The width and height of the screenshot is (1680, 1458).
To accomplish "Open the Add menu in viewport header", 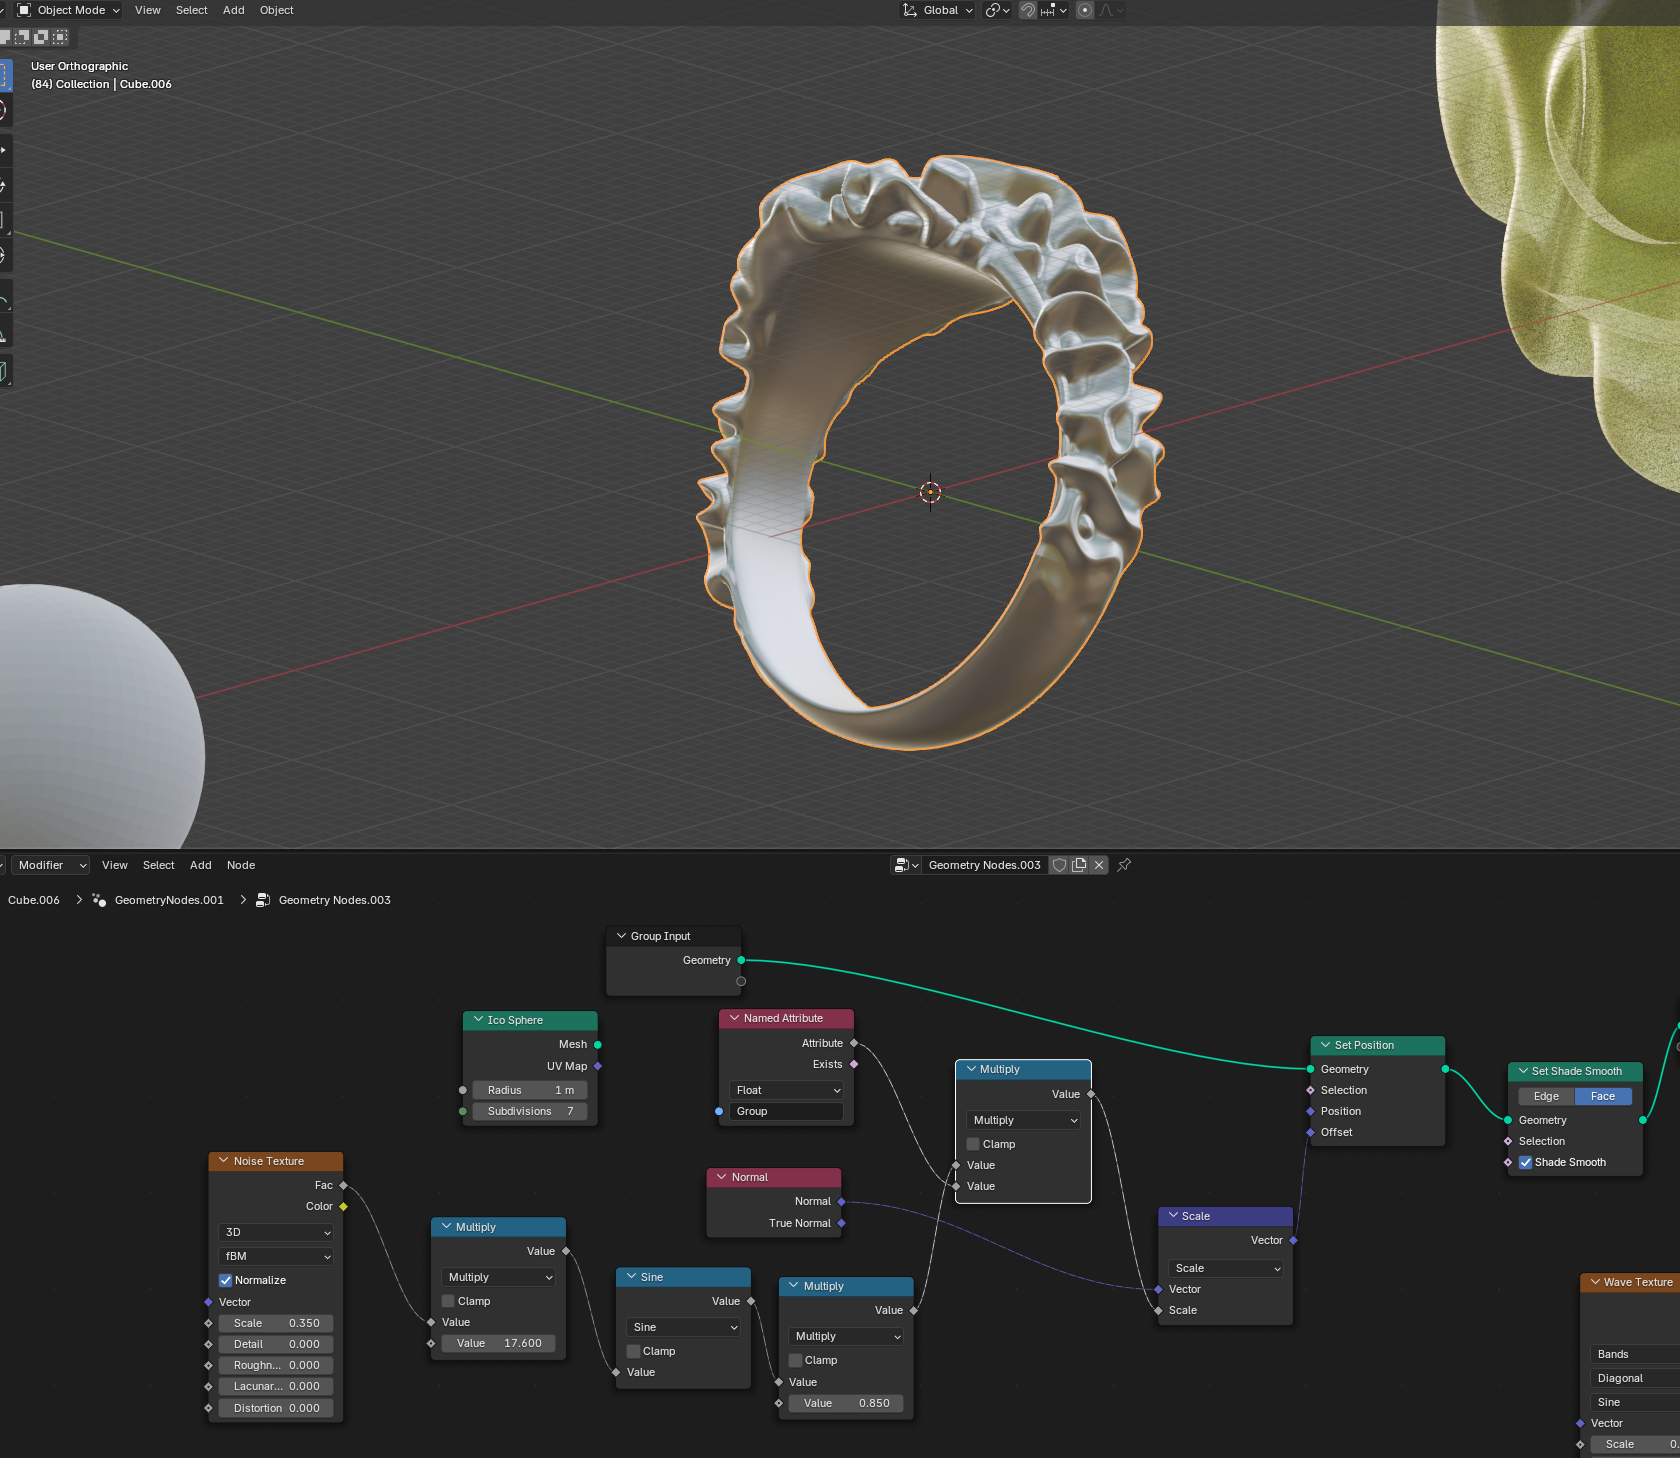I will pos(233,10).
